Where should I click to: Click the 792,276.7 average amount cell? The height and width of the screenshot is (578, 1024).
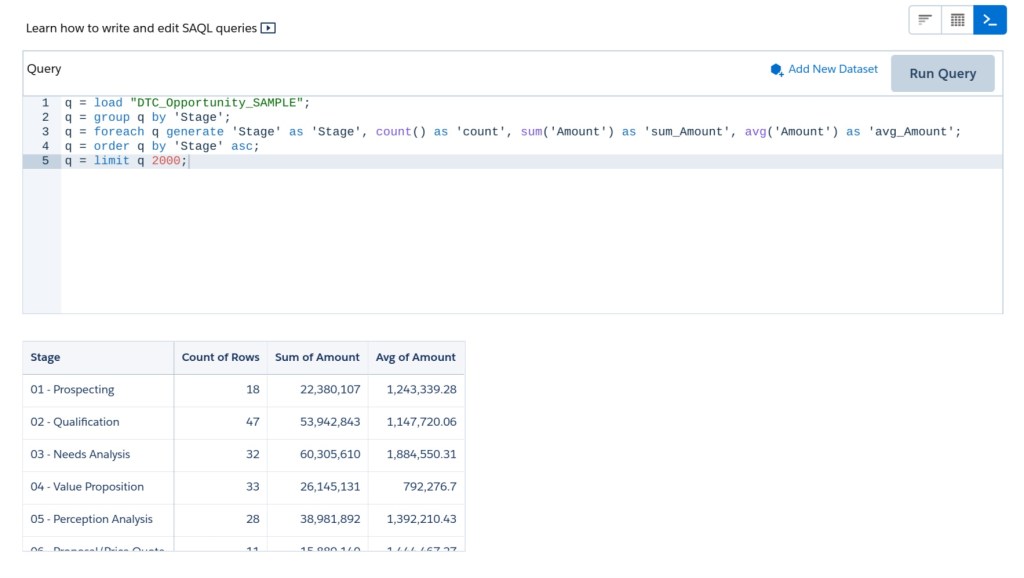426,487
